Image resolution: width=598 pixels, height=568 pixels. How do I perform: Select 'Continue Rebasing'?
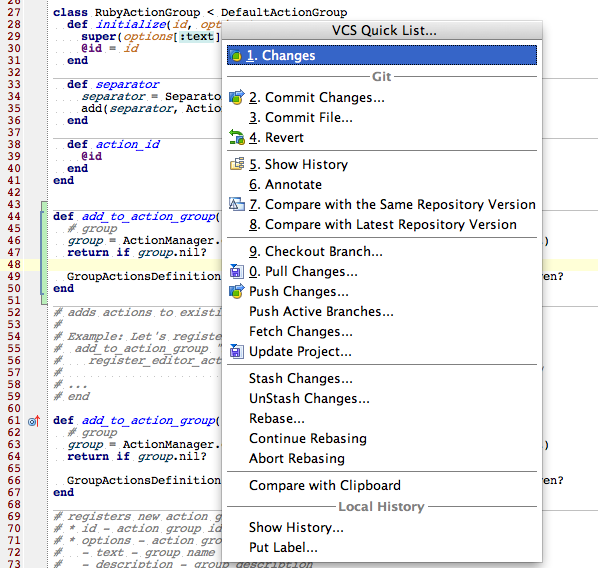point(308,439)
